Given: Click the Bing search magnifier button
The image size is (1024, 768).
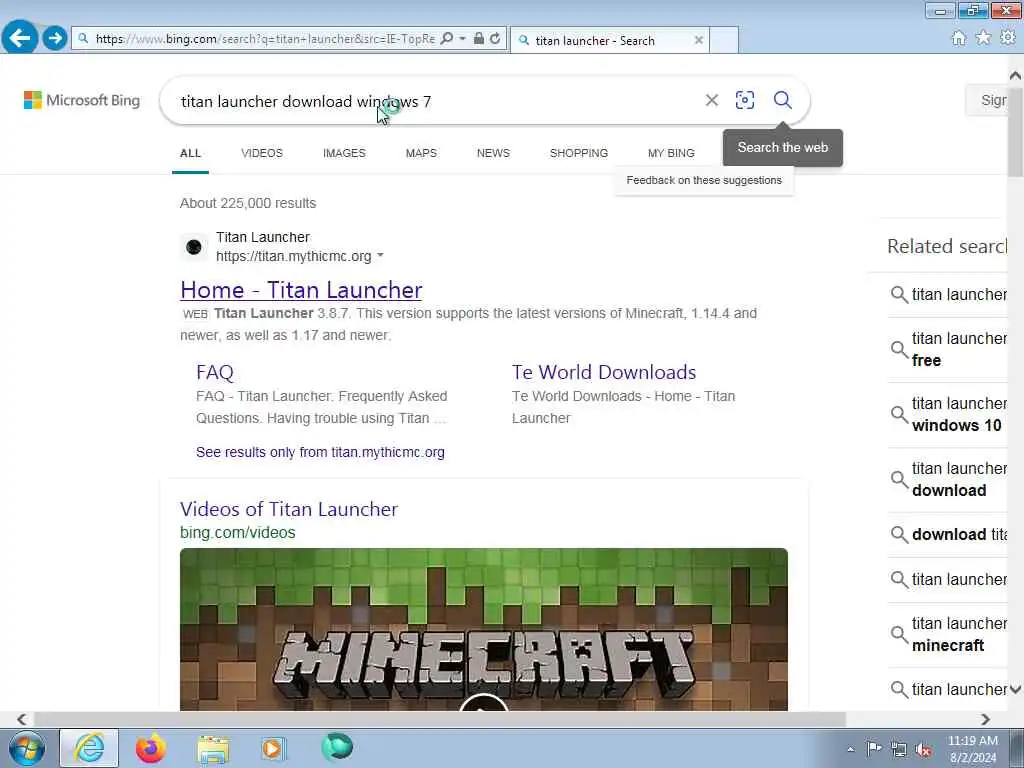Looking at the screenshot, I should (x=782, y=100).
